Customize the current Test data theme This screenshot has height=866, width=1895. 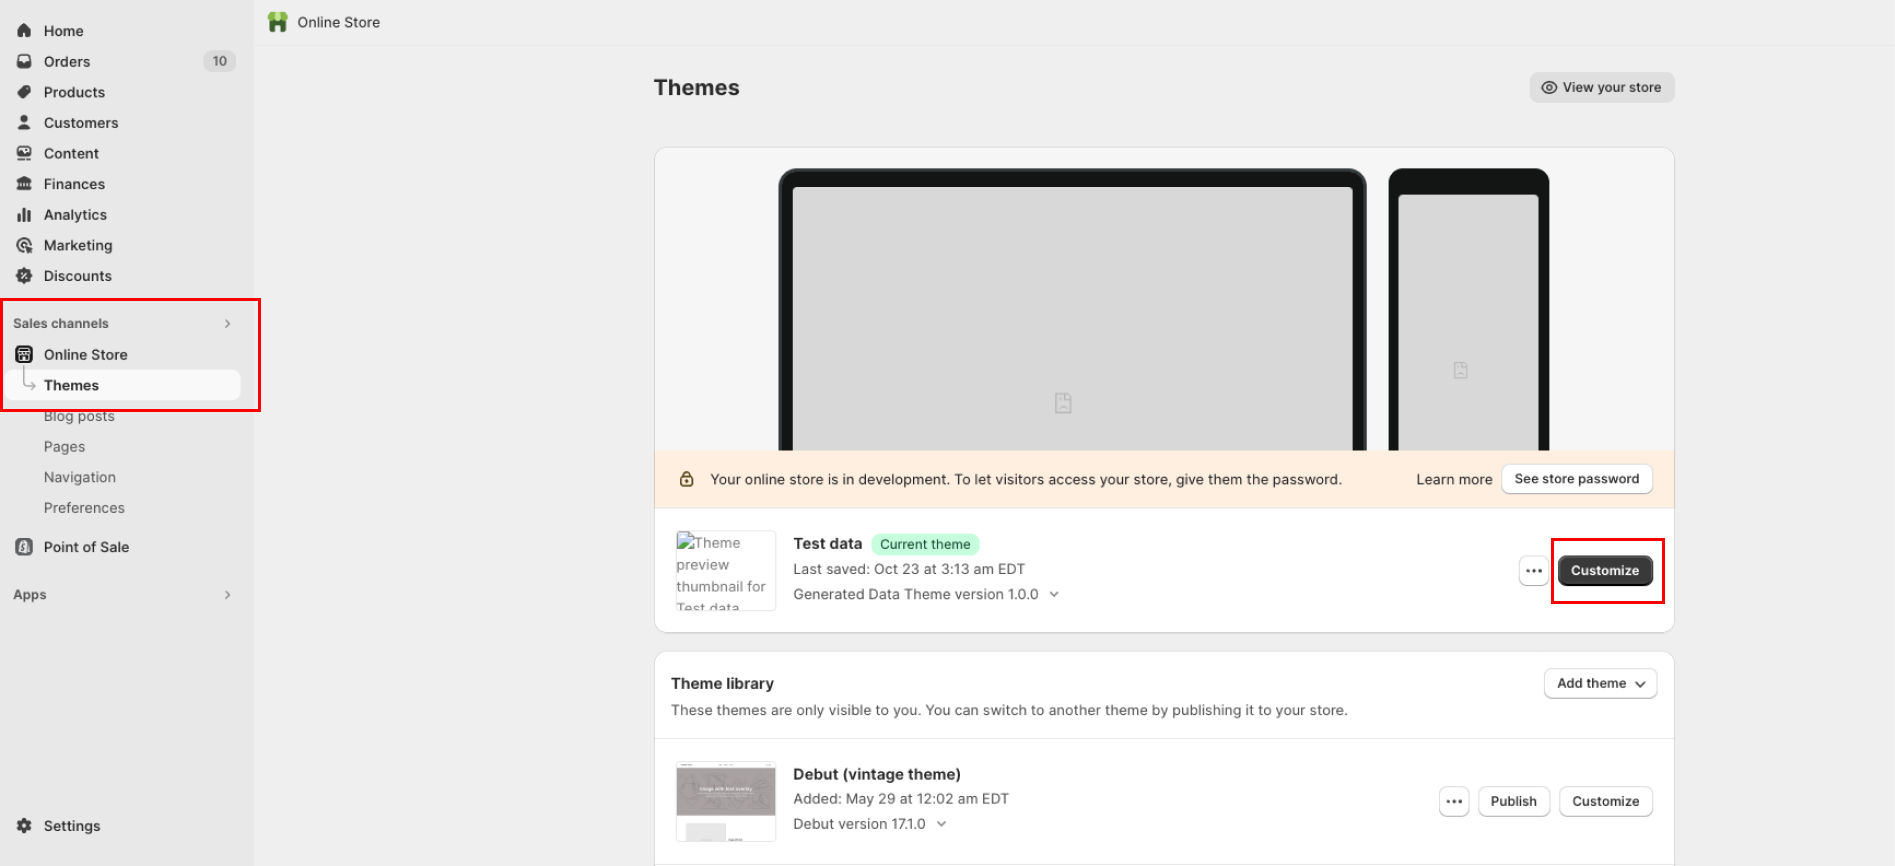coord(1605,571)
